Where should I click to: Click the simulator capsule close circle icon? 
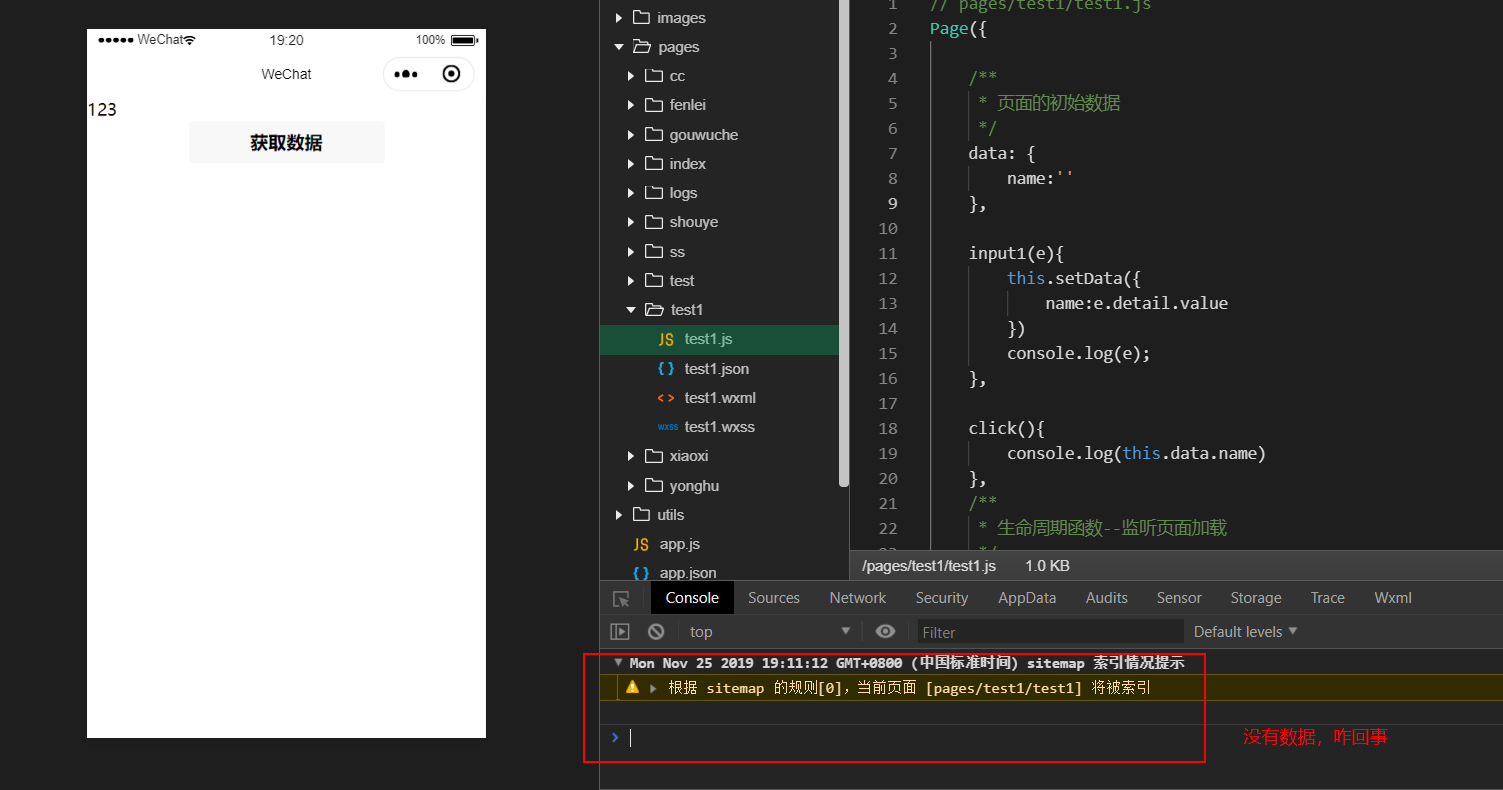coord(451,74)
